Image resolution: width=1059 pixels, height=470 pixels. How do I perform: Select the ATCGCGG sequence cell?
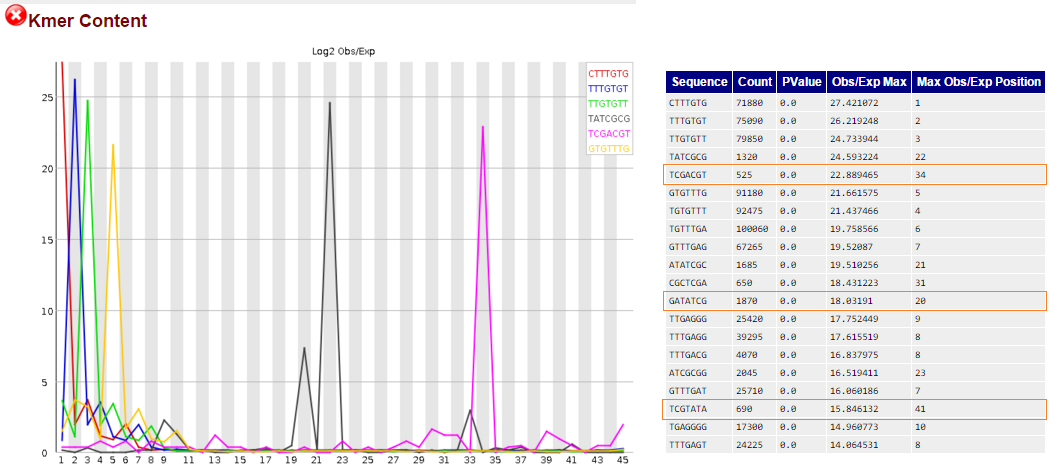point(699,372)
